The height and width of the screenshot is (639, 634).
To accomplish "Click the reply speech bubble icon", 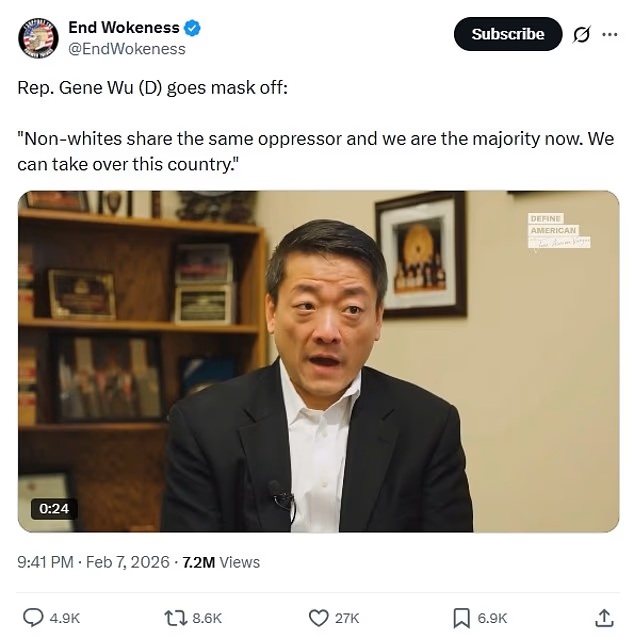I will (x=33, y=618).
